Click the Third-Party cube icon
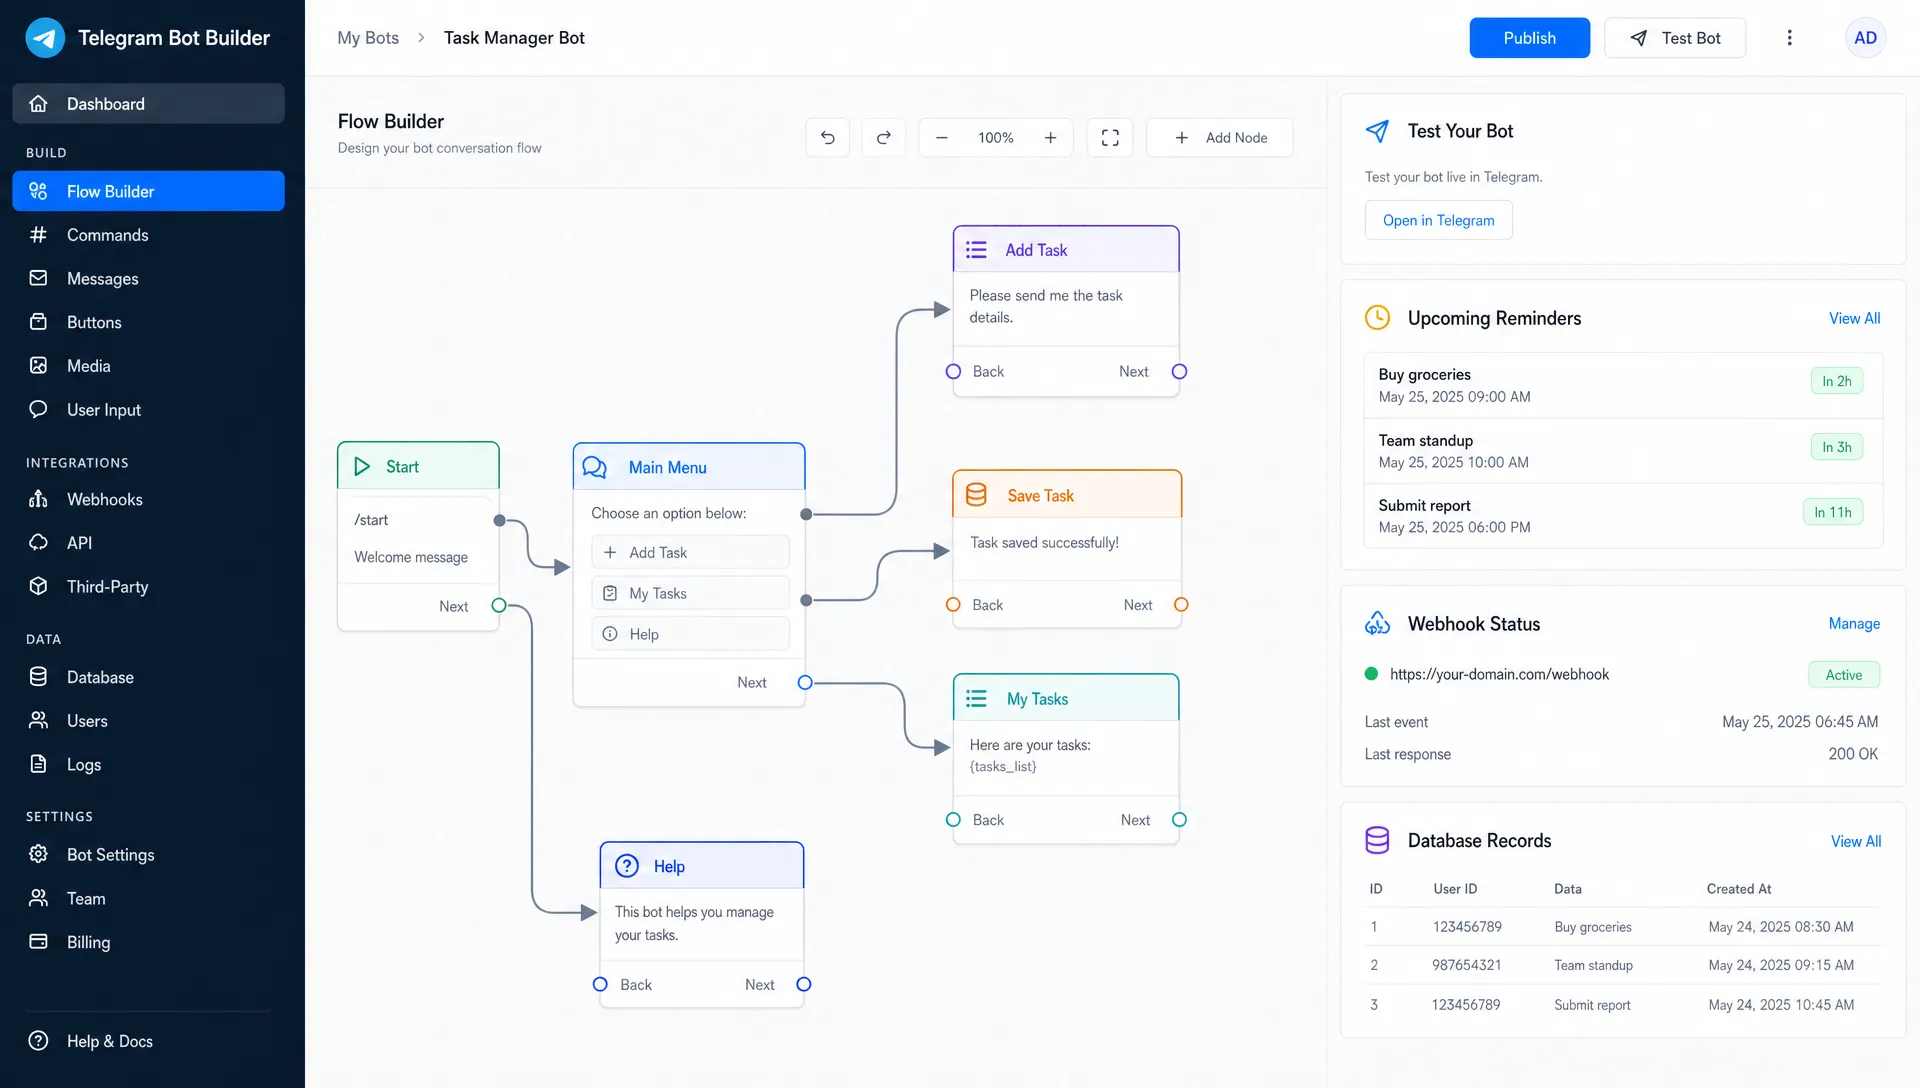Screen dimensions: 1920x1088 (x=38, y=586)
